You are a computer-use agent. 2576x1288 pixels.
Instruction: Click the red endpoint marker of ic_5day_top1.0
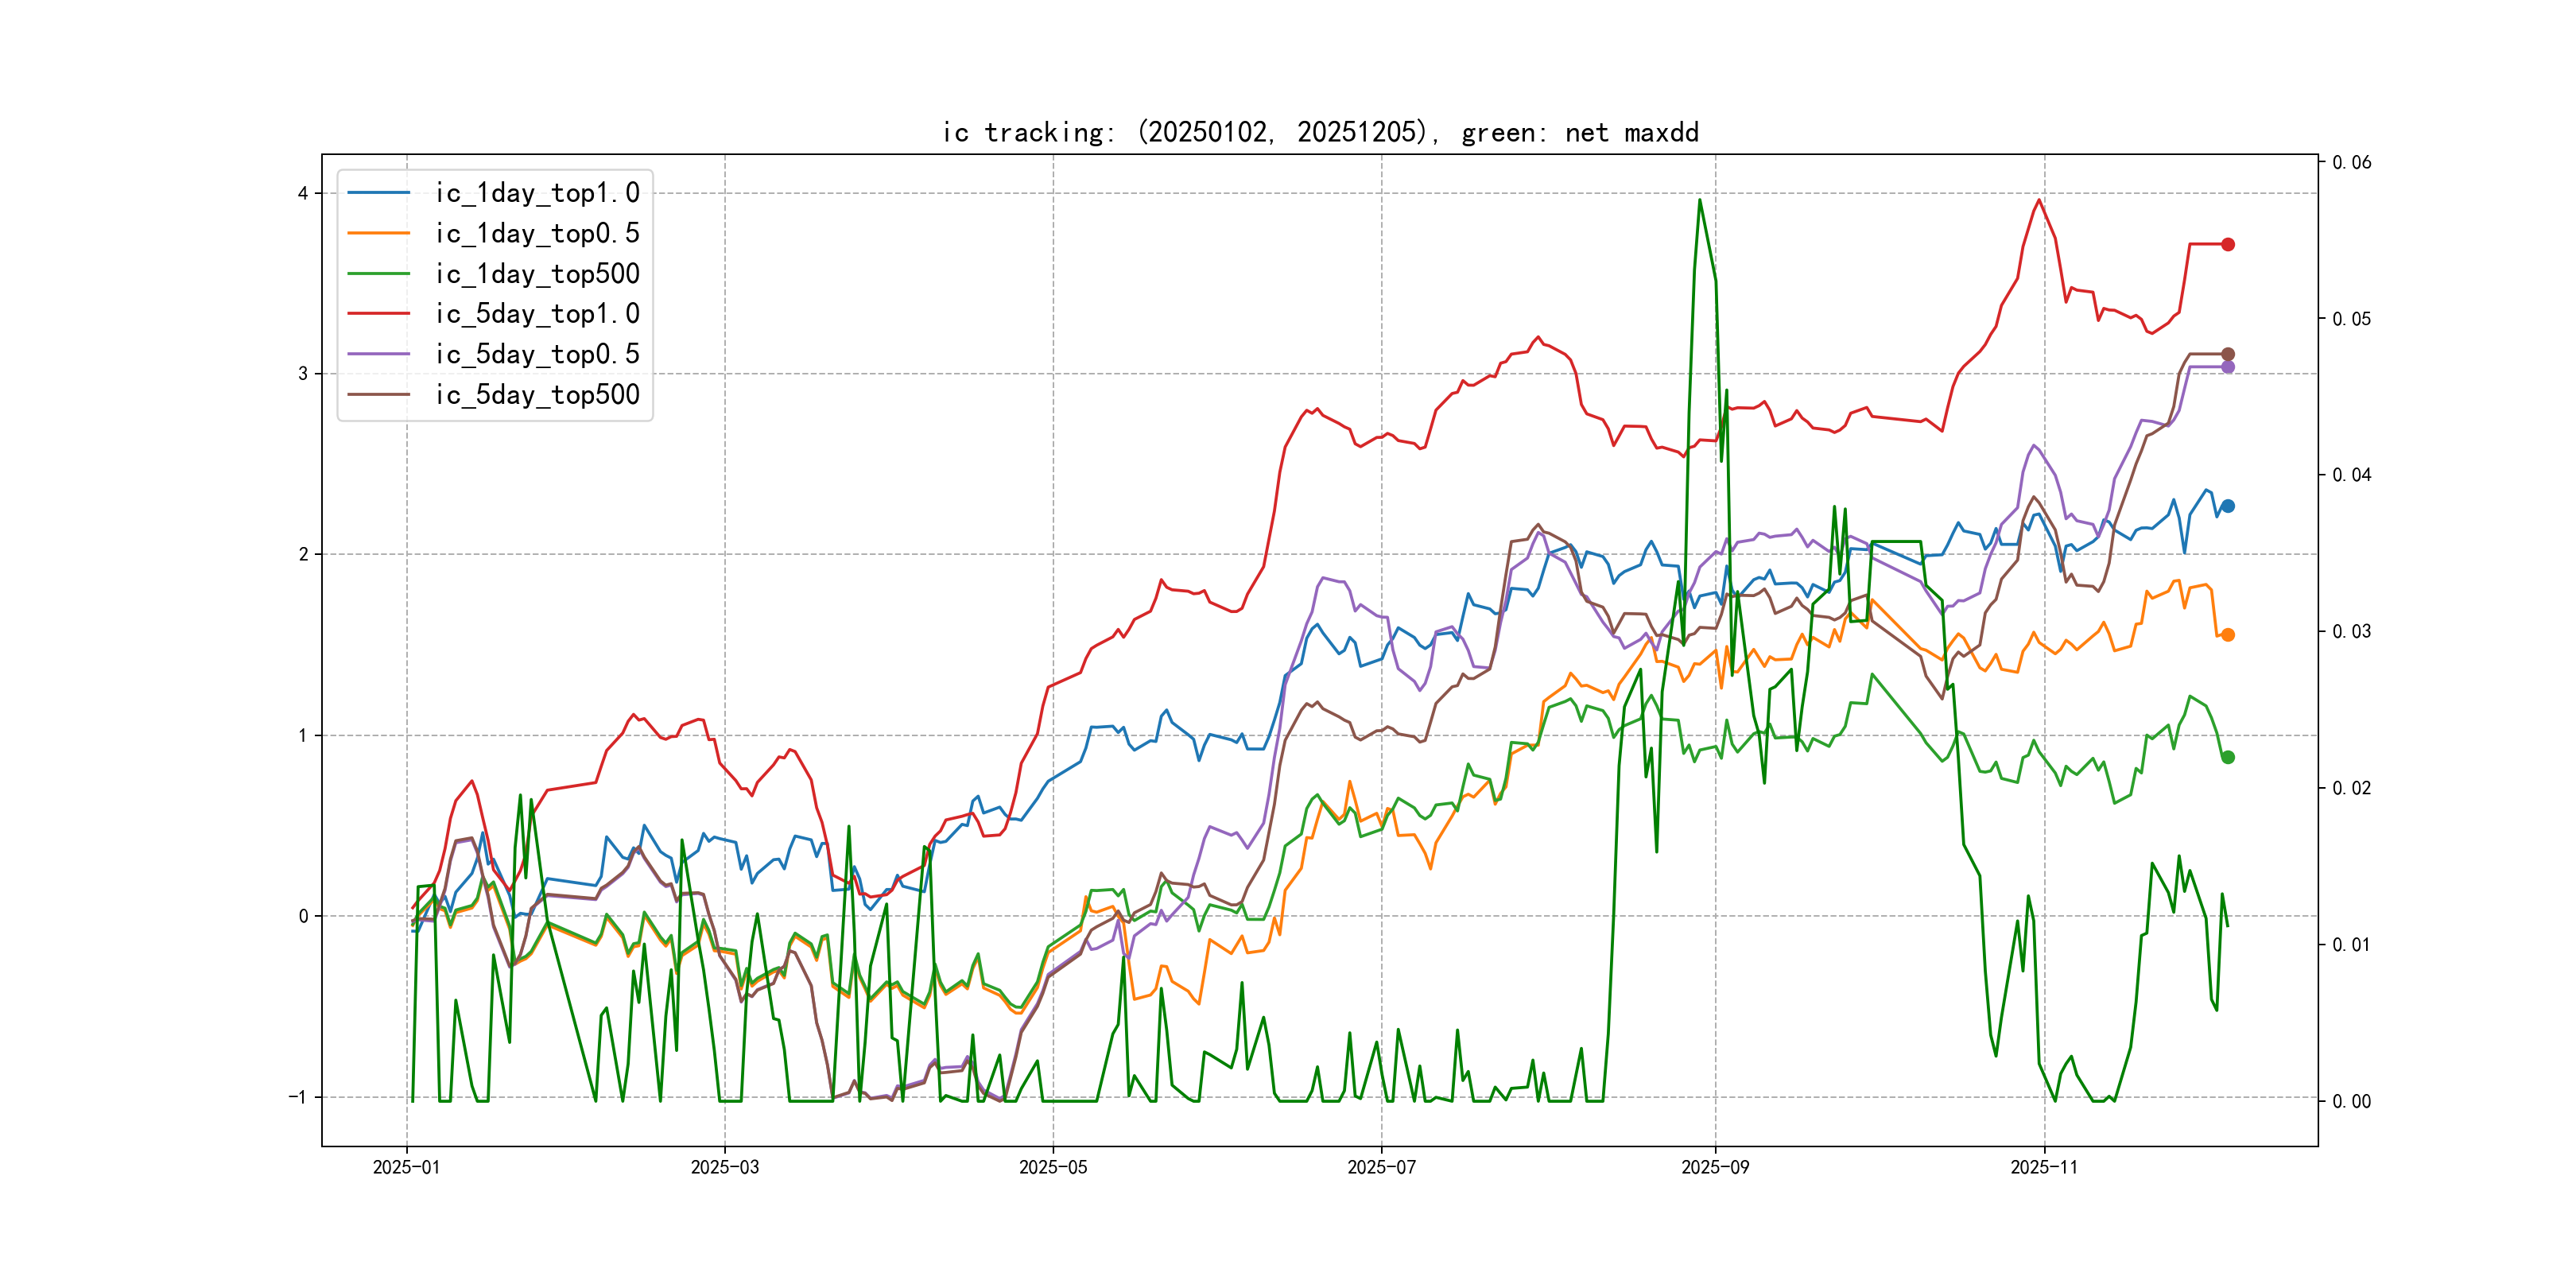[2227, 244]
